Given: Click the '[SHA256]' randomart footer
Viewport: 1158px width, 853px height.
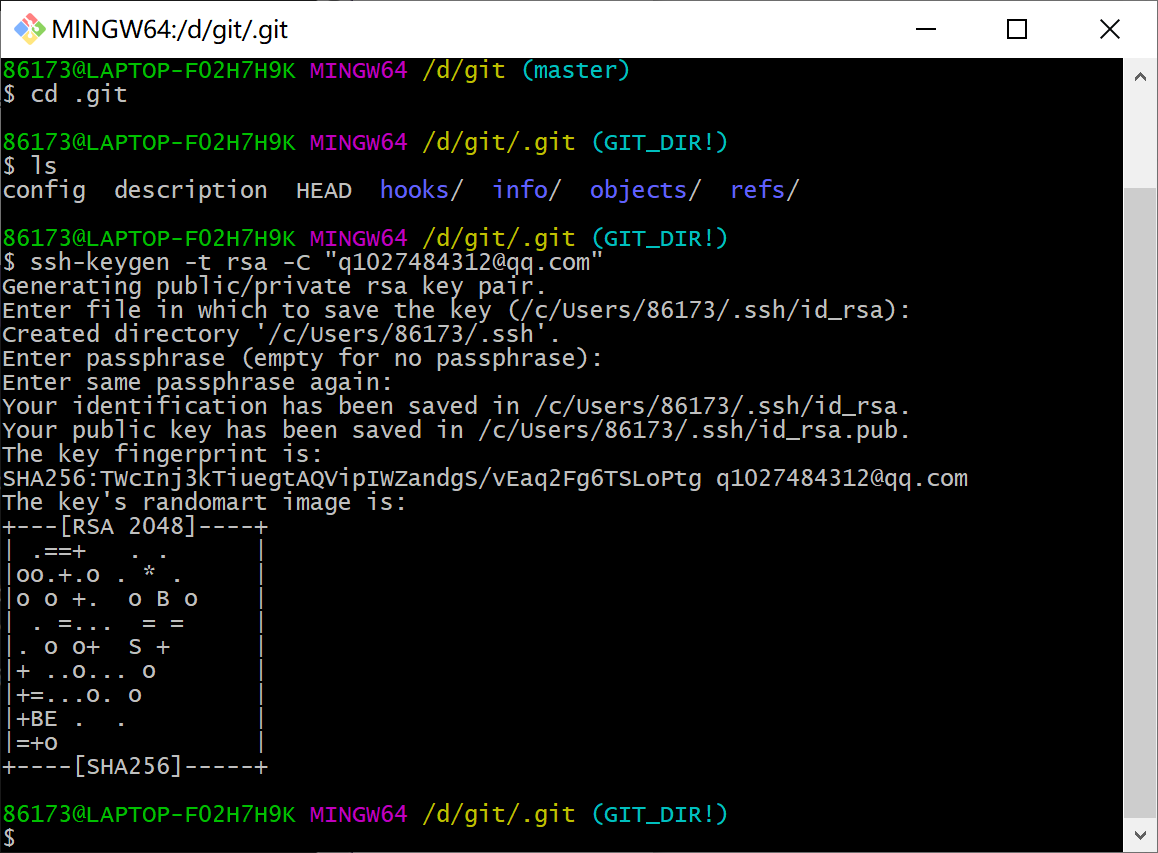Looking at the screenshot, I should 128,766.
